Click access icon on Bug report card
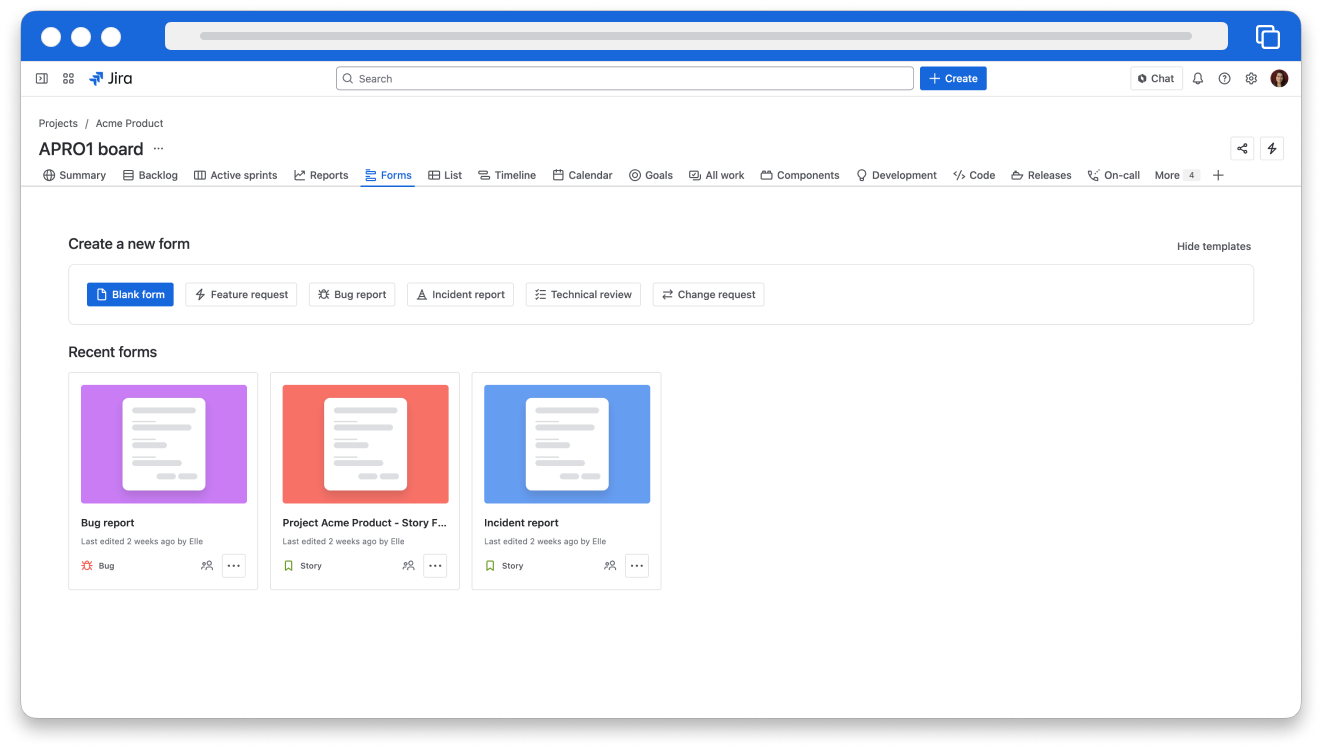1322x749 pixels. pos(207,566)
